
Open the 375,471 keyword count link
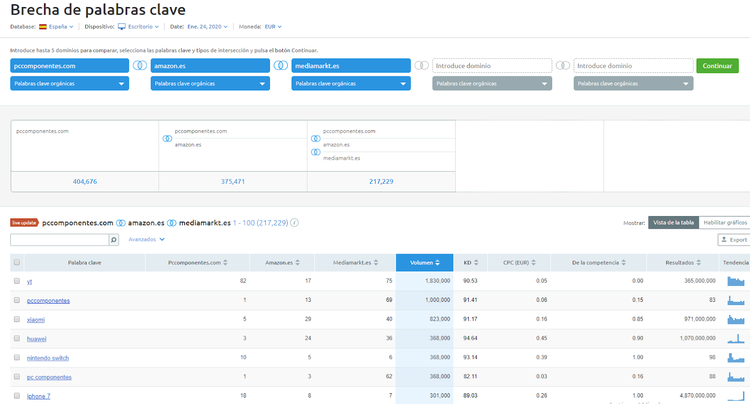coord(233,181)
